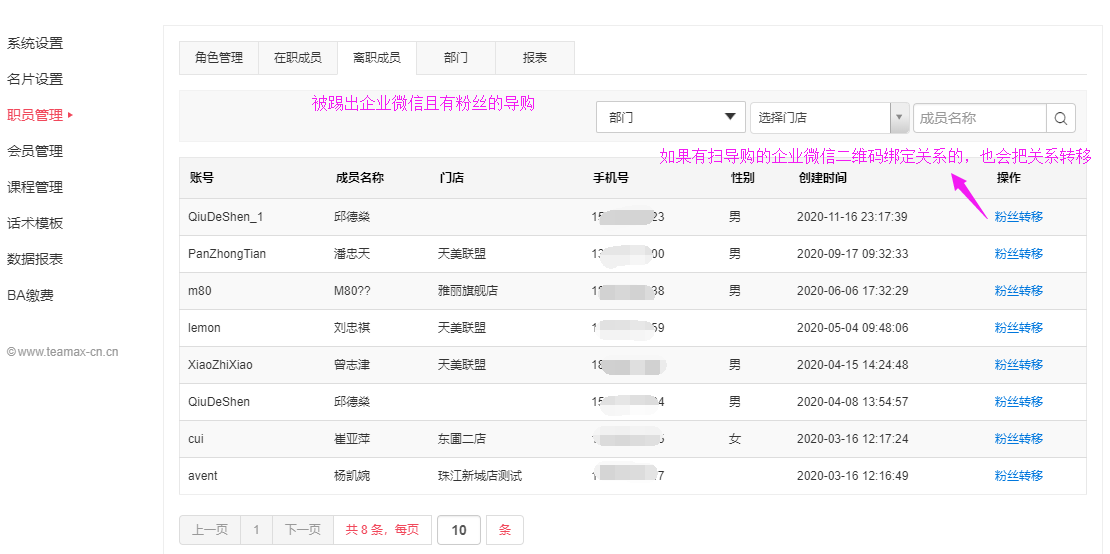1110x554 pixels.
Task: Click the 成员名称 search input field
Action: tap(979, 118)
